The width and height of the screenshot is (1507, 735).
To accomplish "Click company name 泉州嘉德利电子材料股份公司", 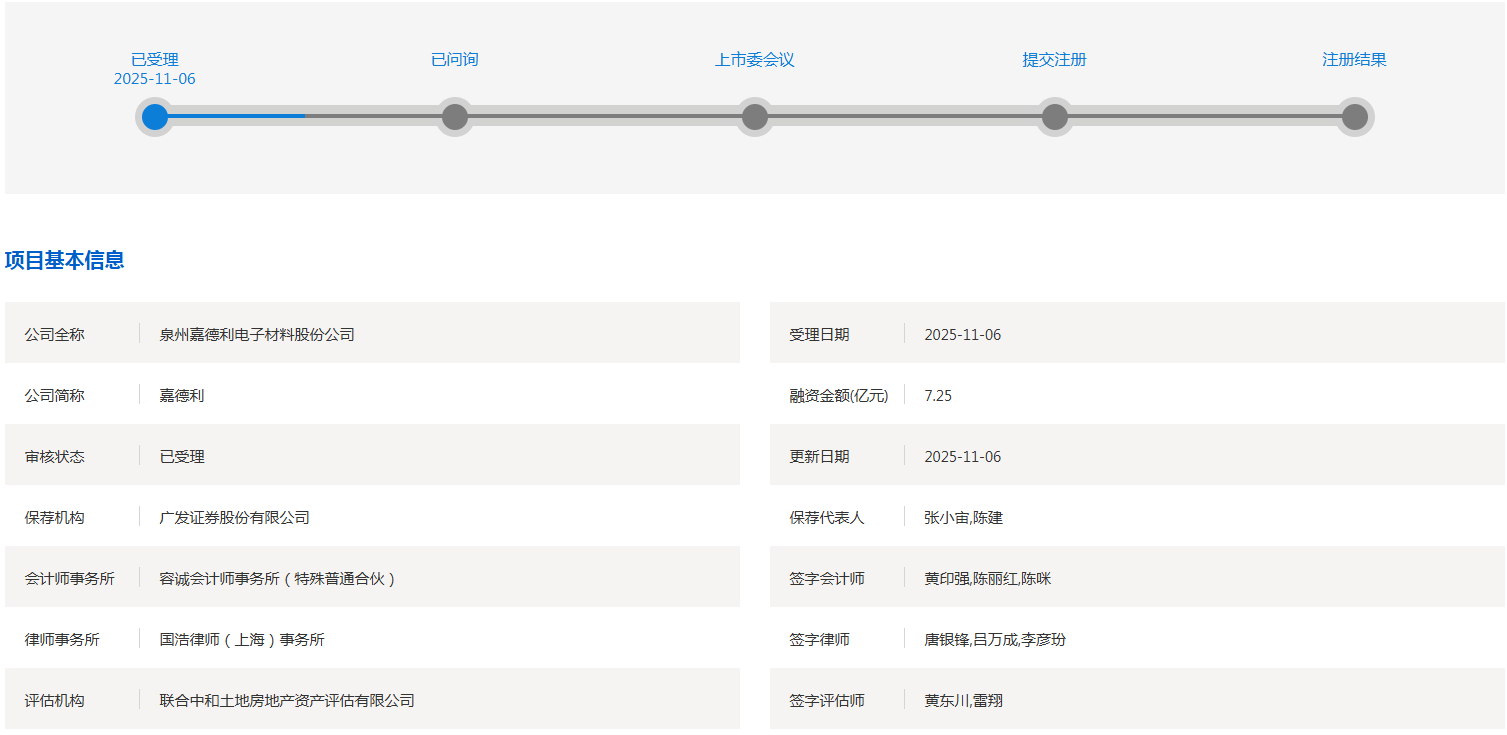I will 257,335.
